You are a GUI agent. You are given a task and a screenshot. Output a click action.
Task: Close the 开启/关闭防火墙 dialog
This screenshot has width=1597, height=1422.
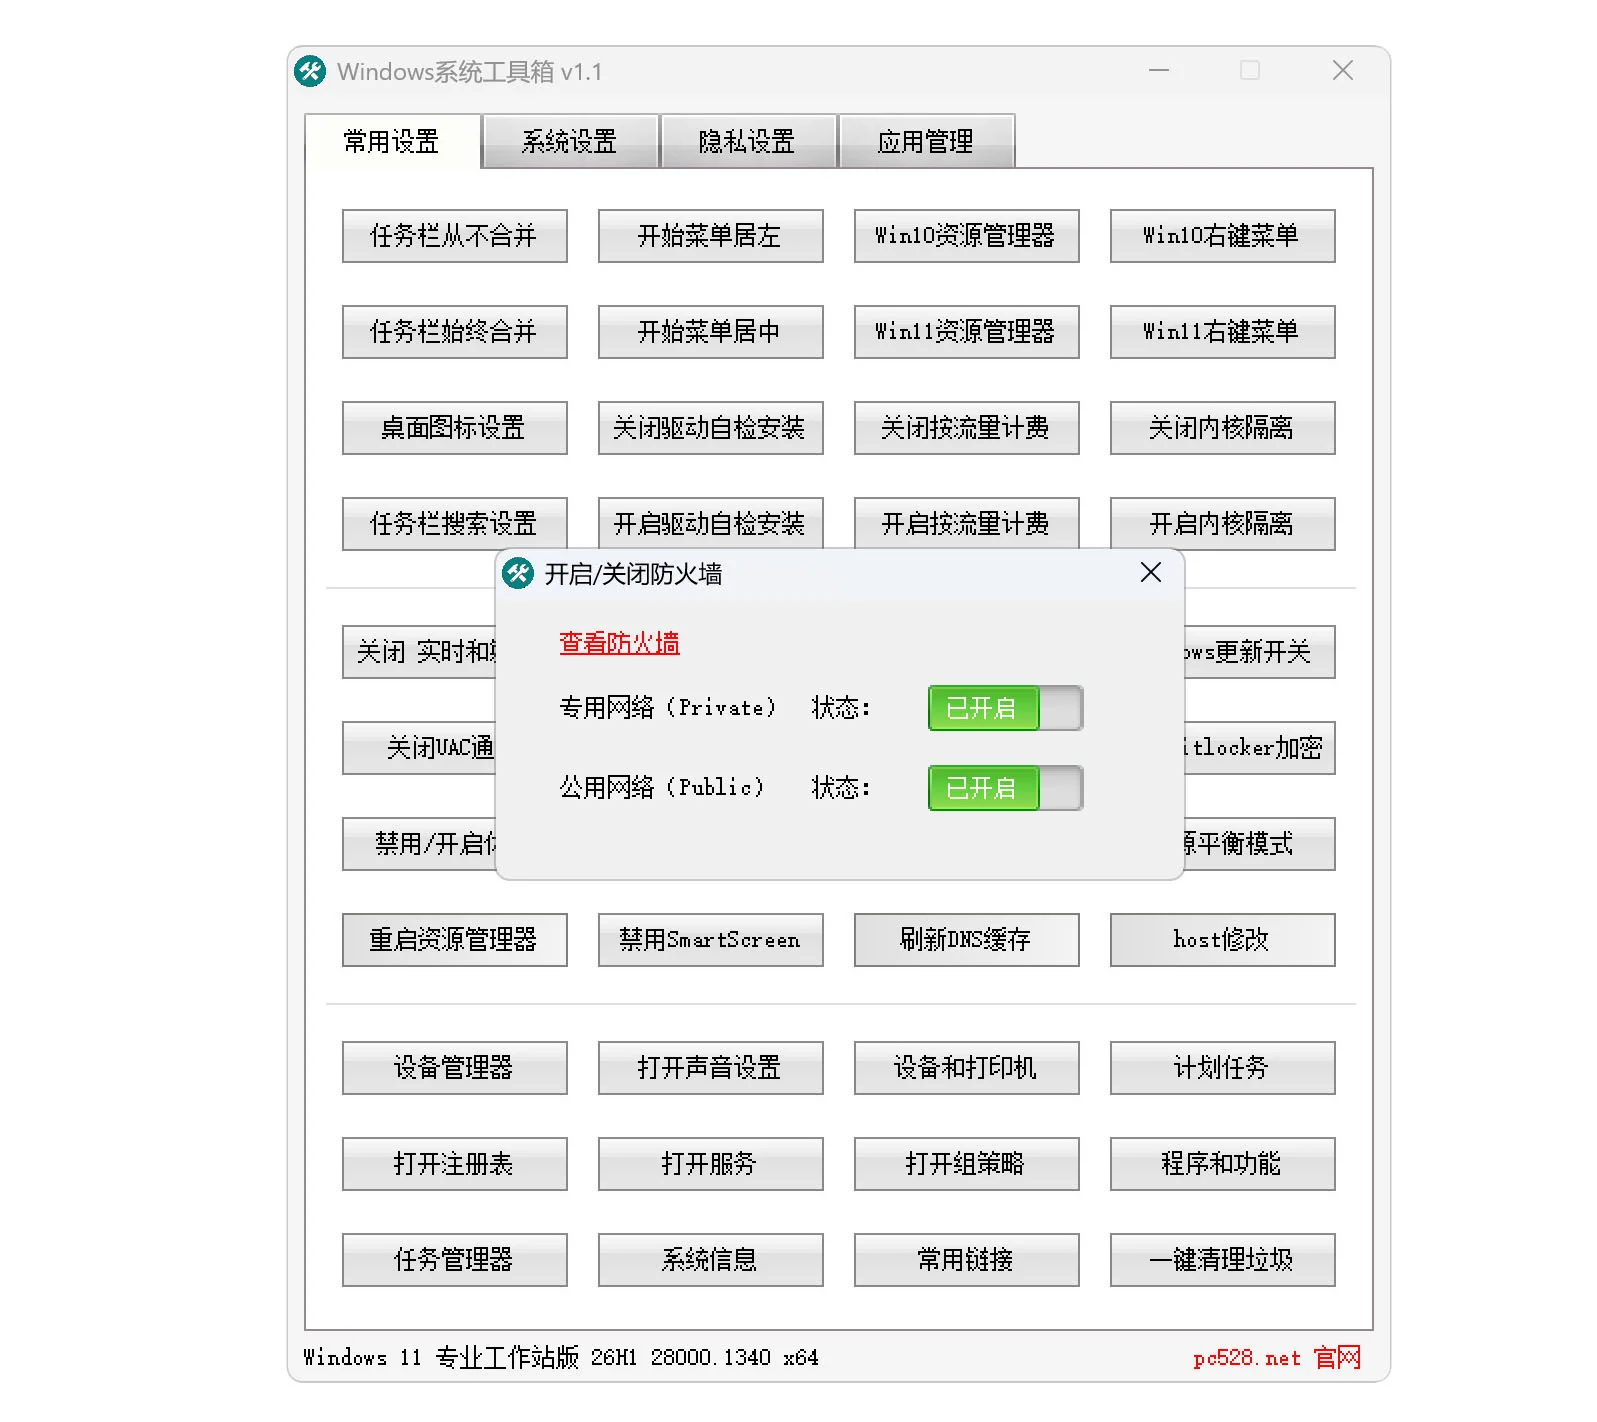[x=1151, y=572]
